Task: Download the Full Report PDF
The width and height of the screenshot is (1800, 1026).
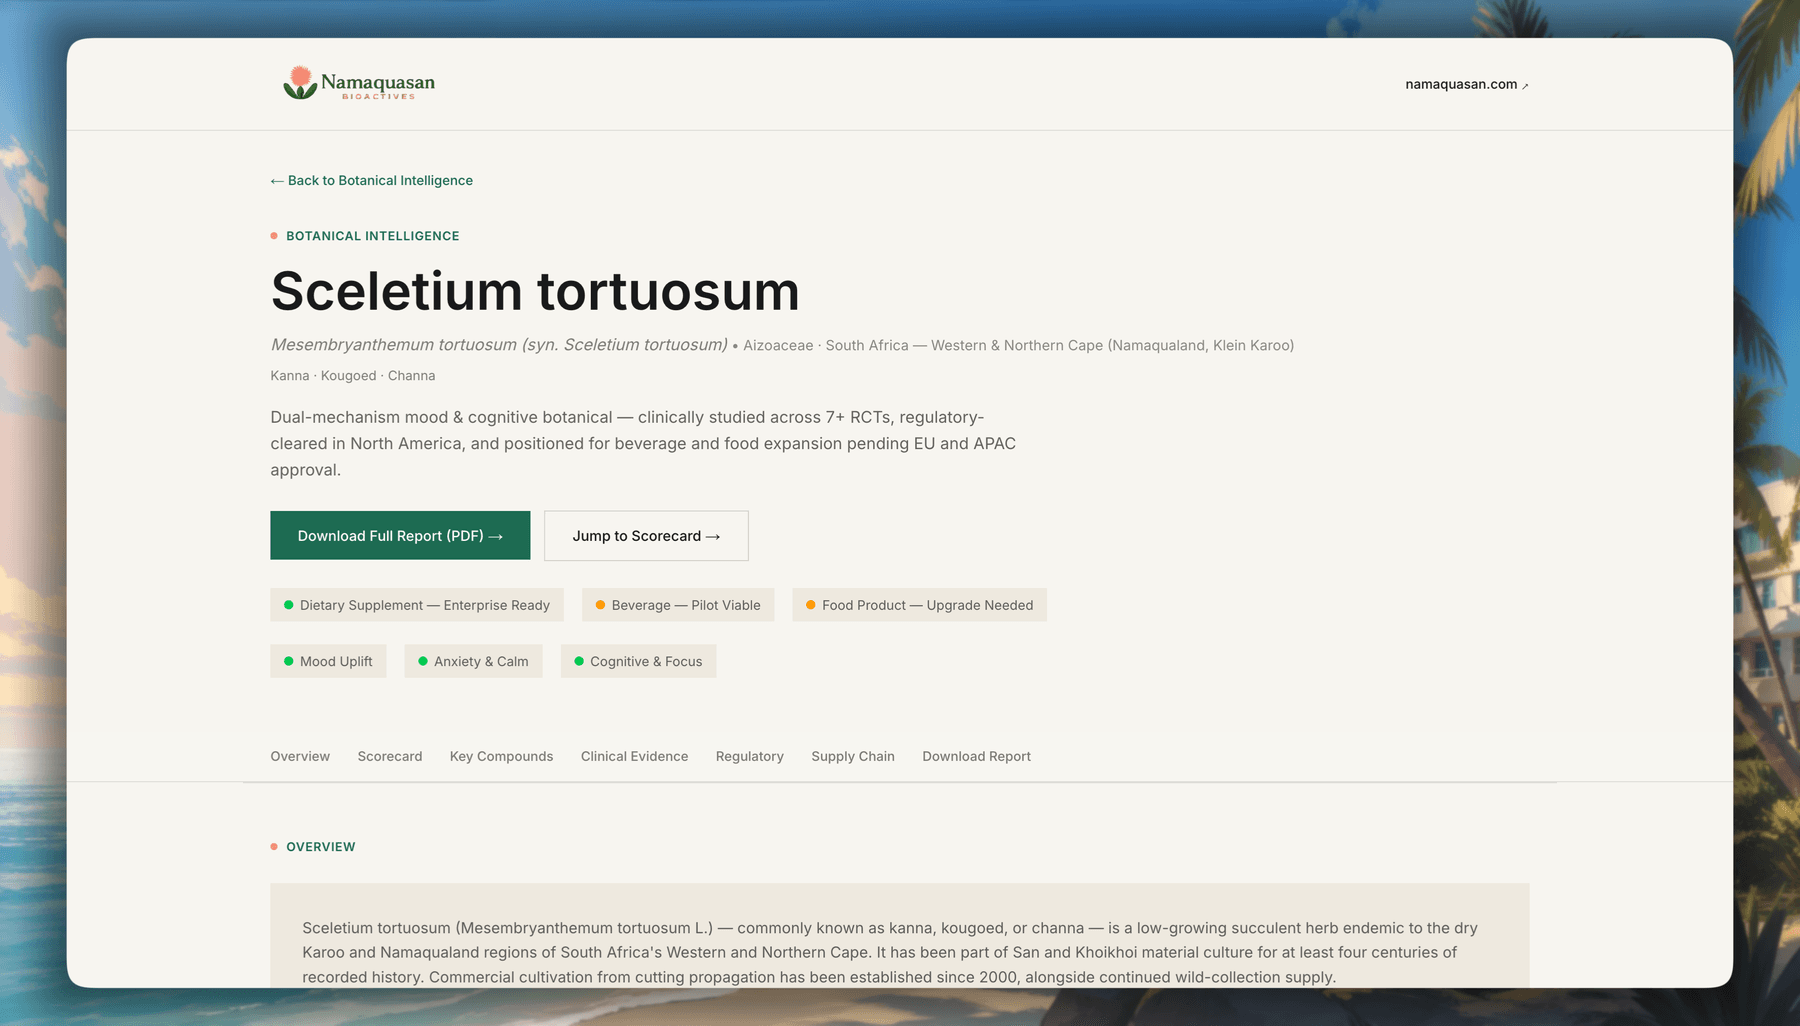Action: pos(400,535)
